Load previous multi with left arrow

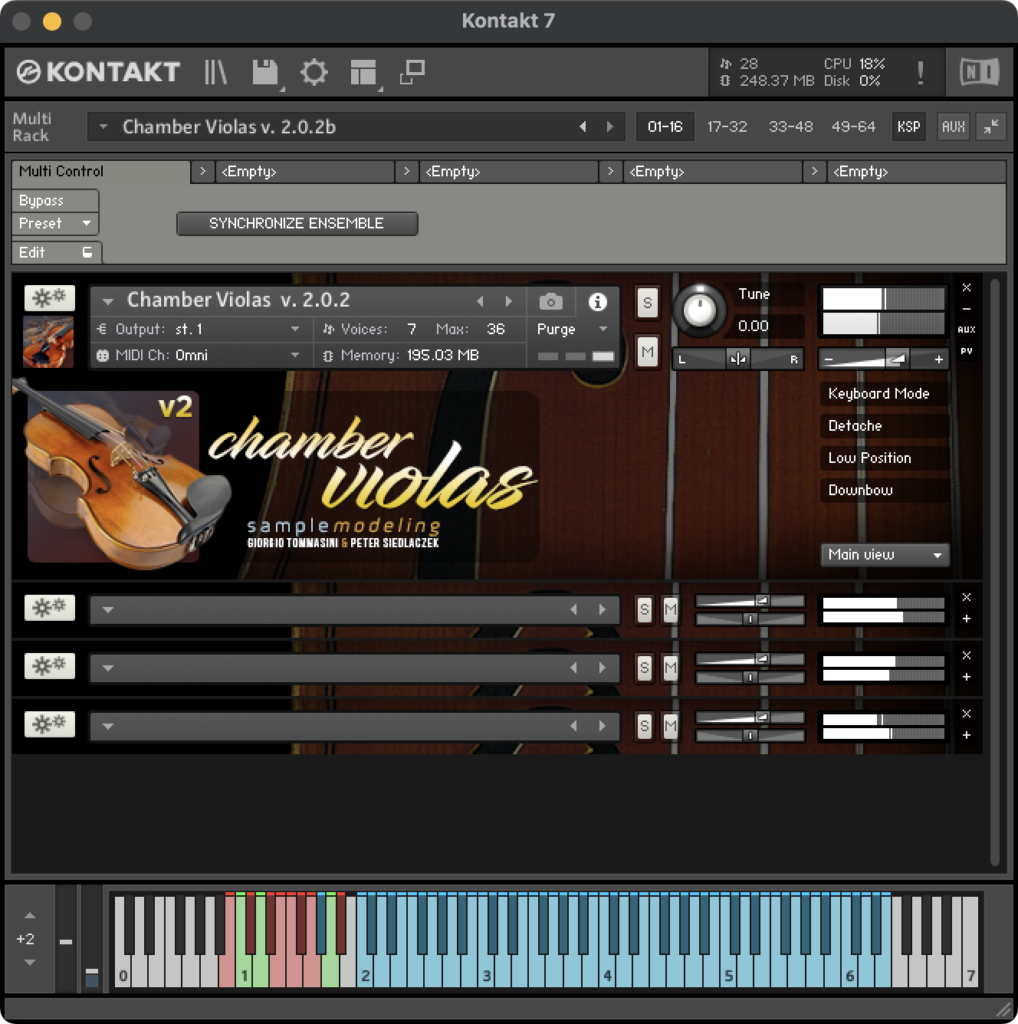point(582,127)
